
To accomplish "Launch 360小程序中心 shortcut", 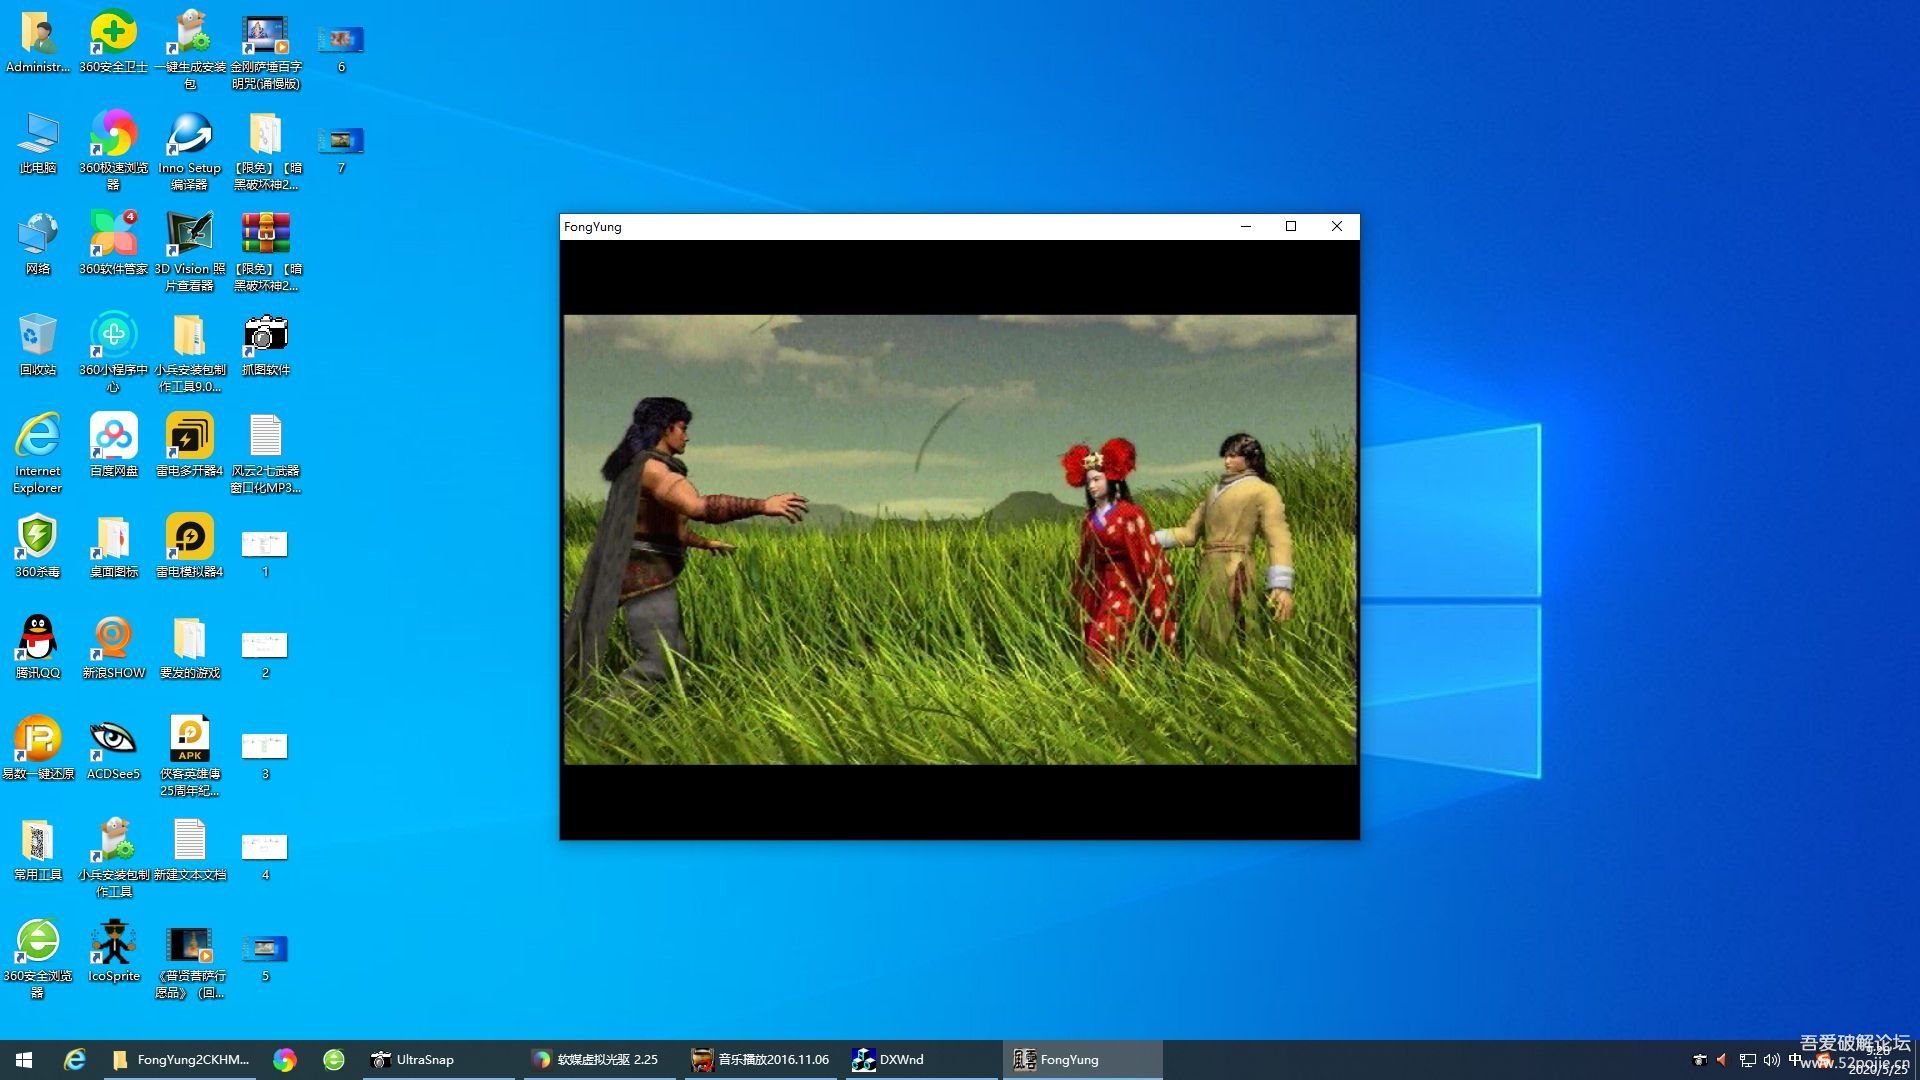I will pos(114,352).
